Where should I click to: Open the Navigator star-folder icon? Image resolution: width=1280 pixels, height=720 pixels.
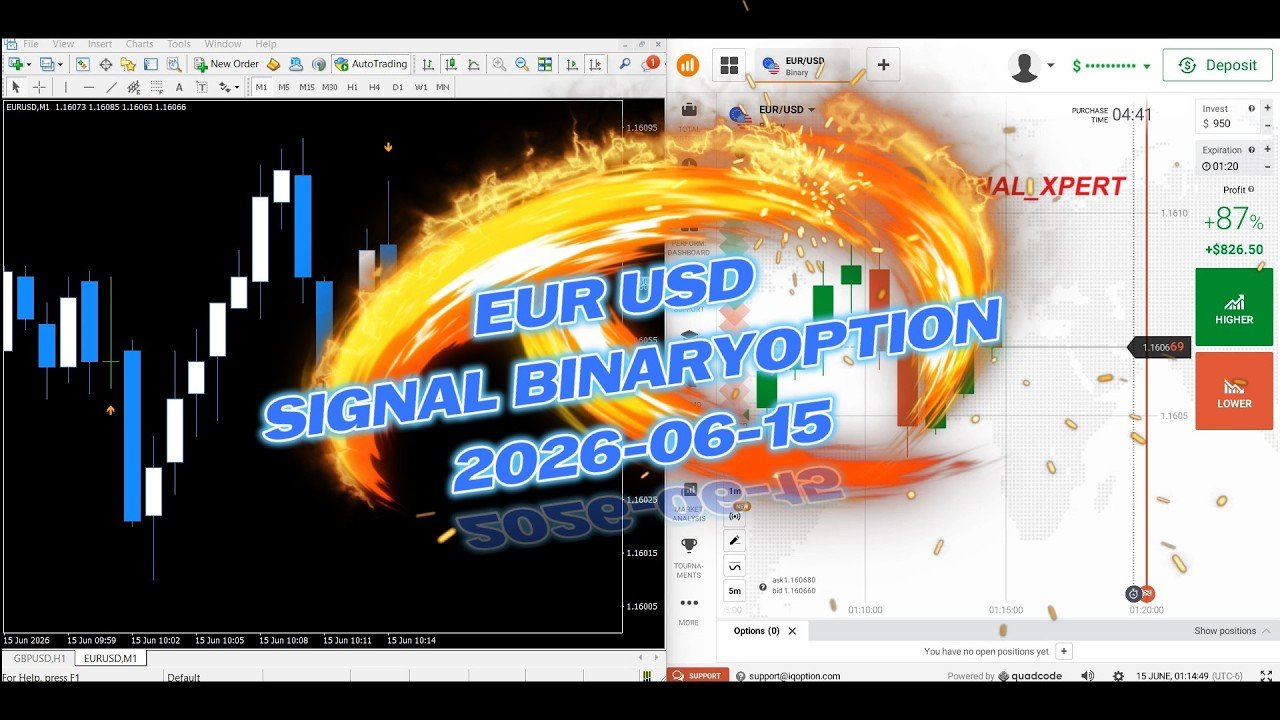pyautogui.click(x=128, y=64)
